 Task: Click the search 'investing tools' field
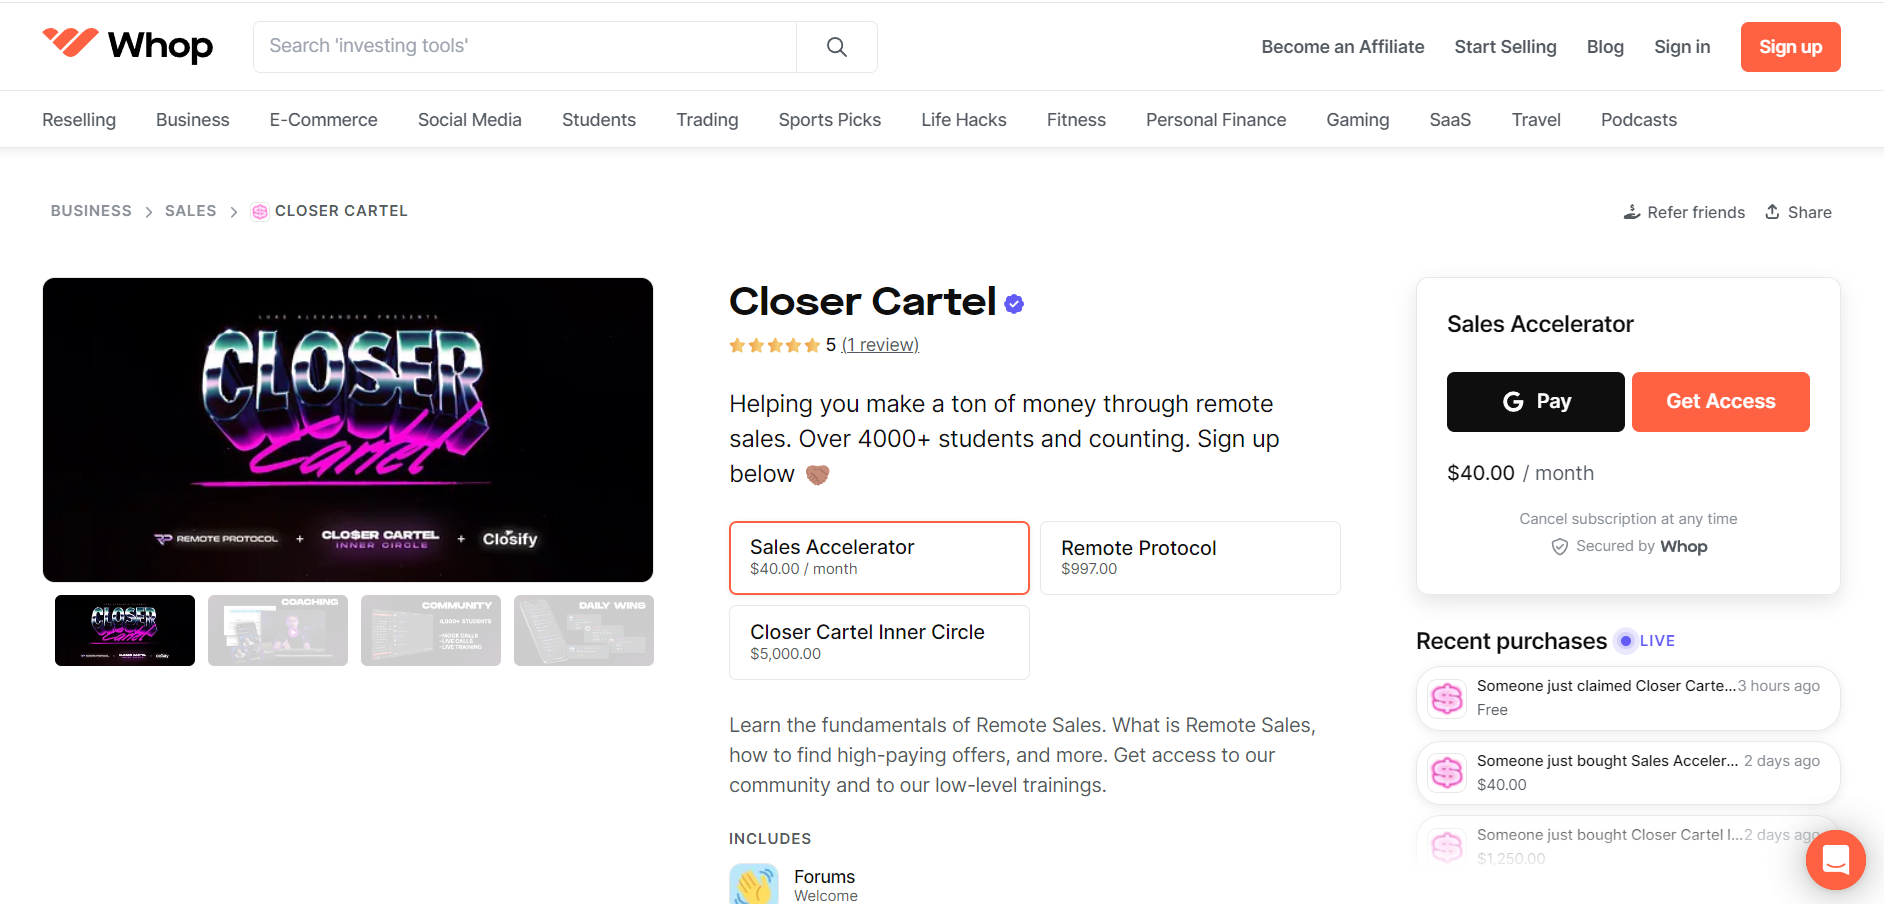point(520,46)
